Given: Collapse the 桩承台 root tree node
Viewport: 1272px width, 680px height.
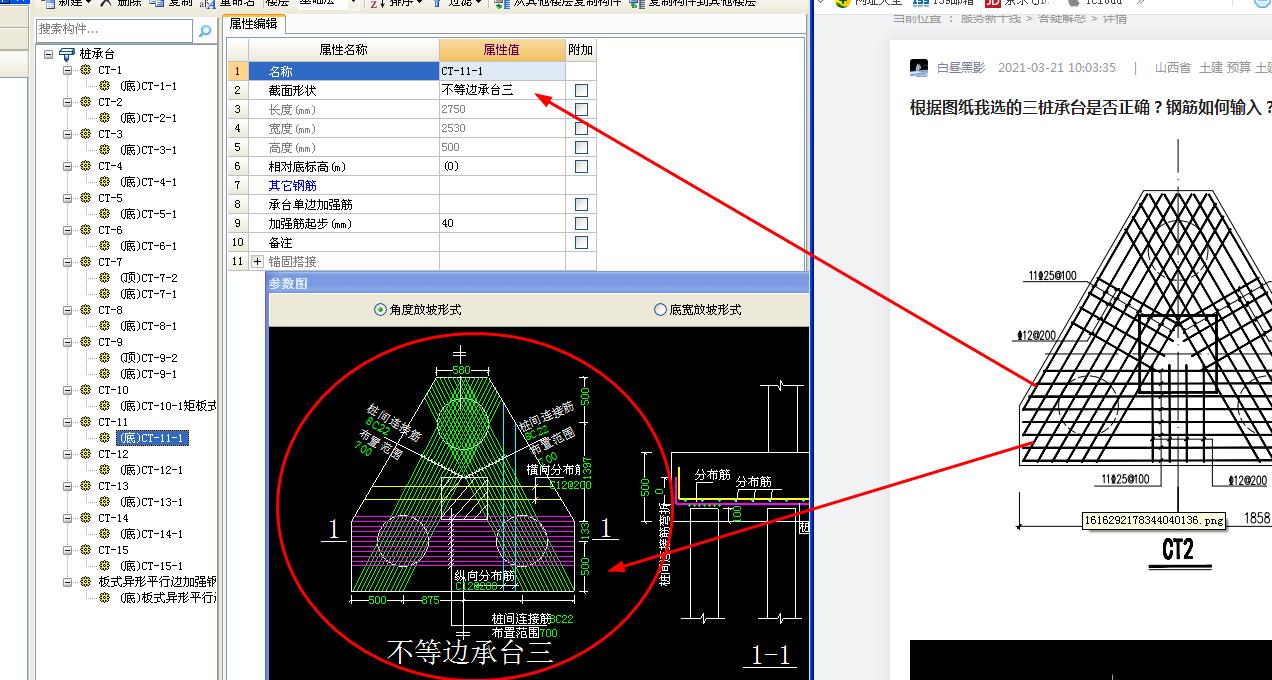Looking at the screenshot, I should [x=49, y=54].
